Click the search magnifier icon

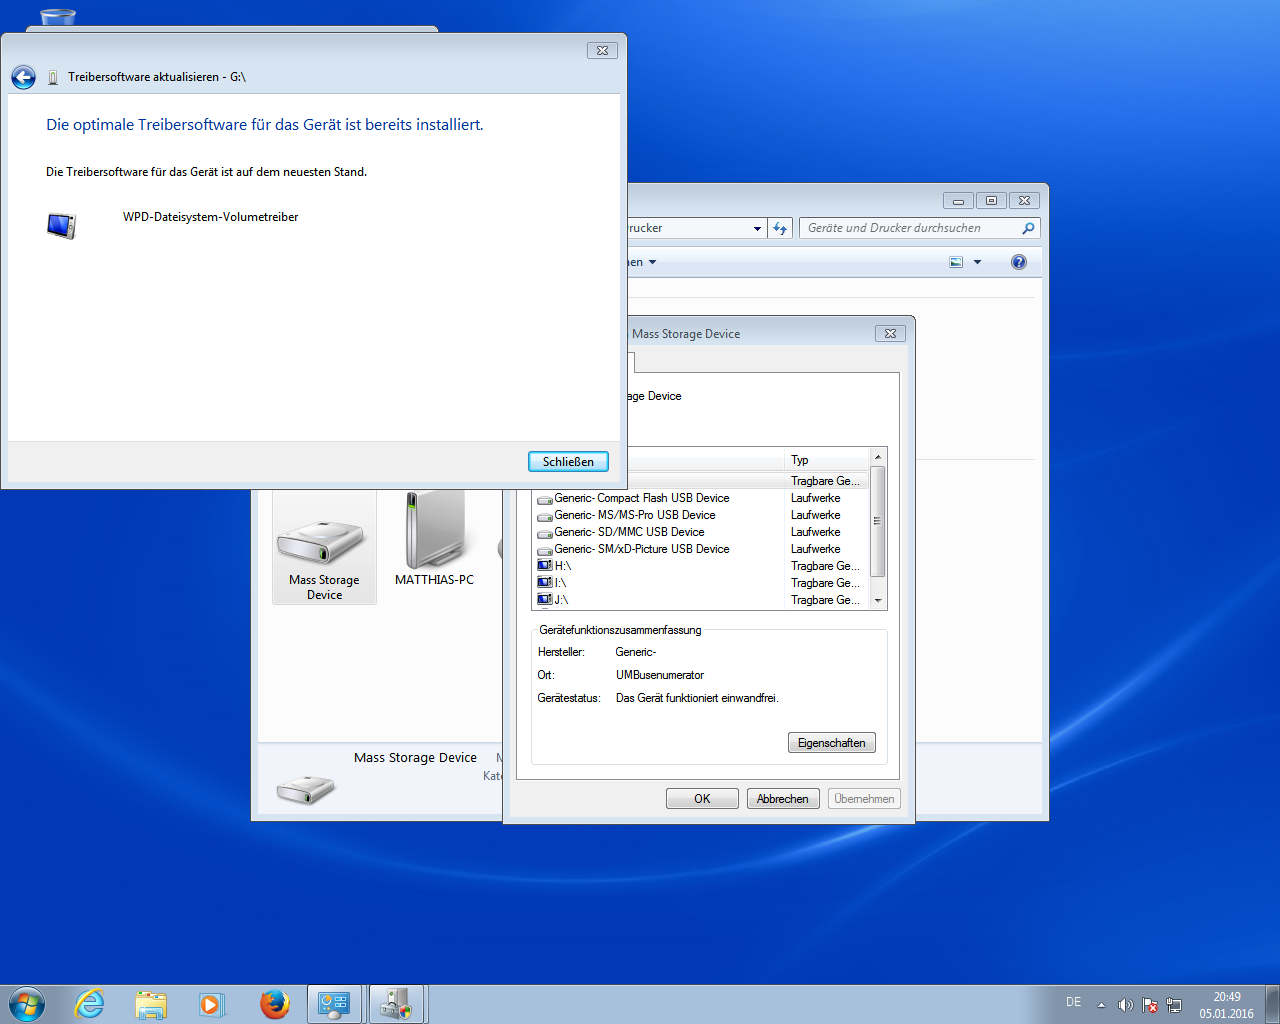pos(1028,228)
